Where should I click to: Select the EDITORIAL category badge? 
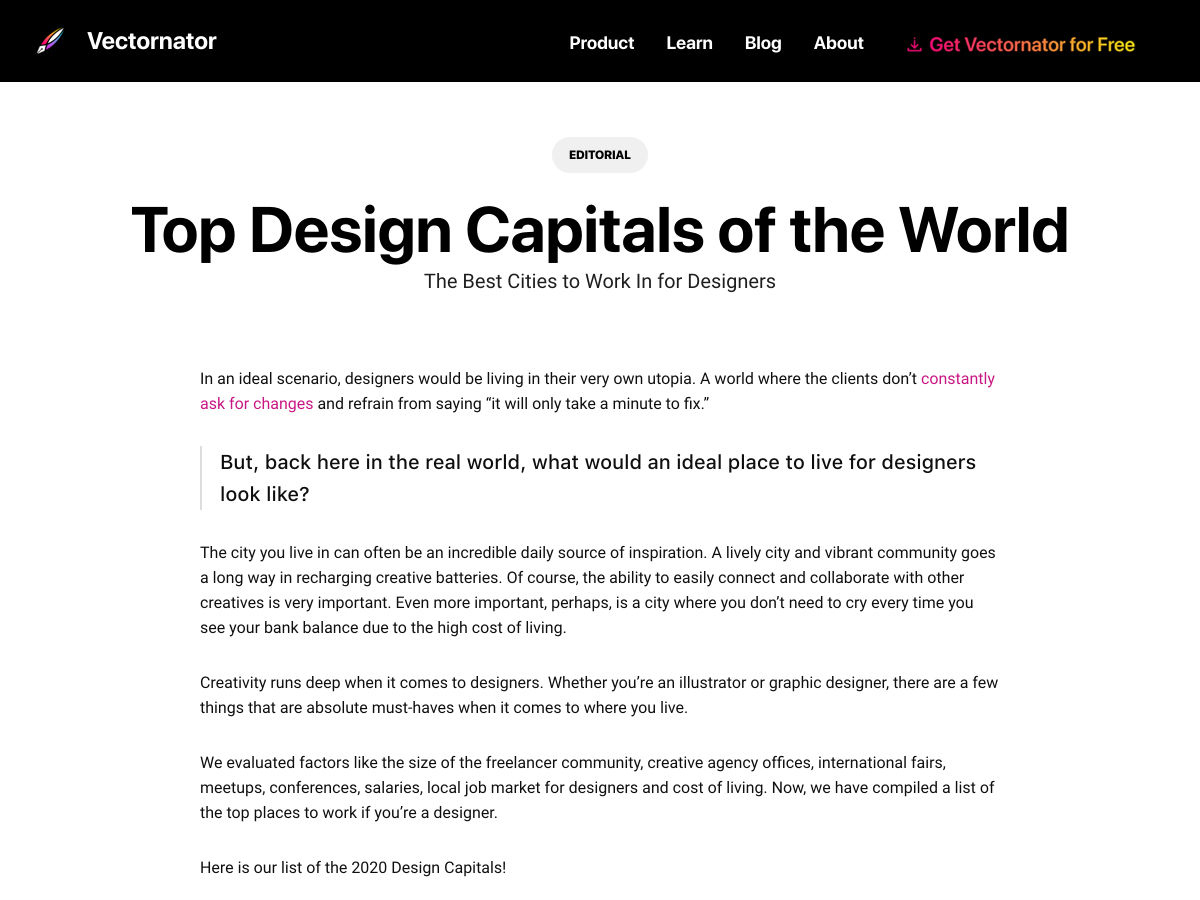[600, 155]
